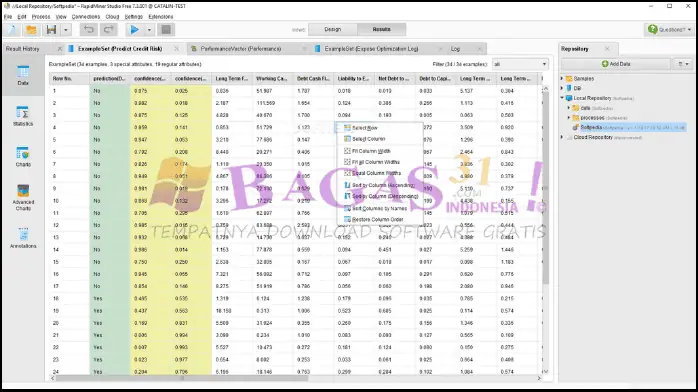Screen dimensions: 698x392
Task: Choose Fit Column Width menu entry
Action: click(380, 151)
